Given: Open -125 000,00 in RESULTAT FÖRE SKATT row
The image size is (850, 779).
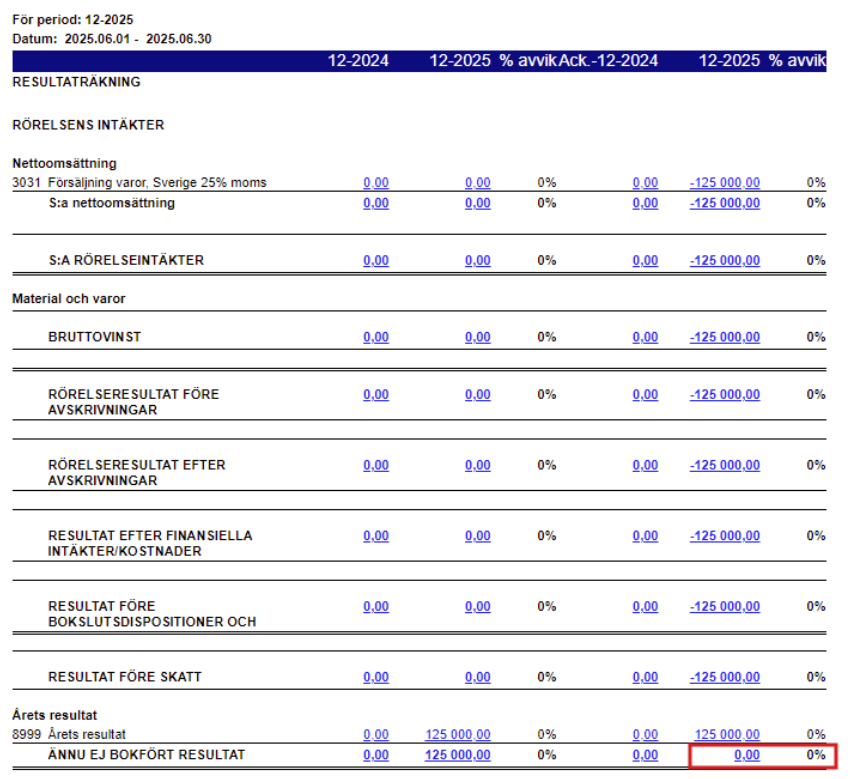Looking at the screenshot, I should [724, 677].
